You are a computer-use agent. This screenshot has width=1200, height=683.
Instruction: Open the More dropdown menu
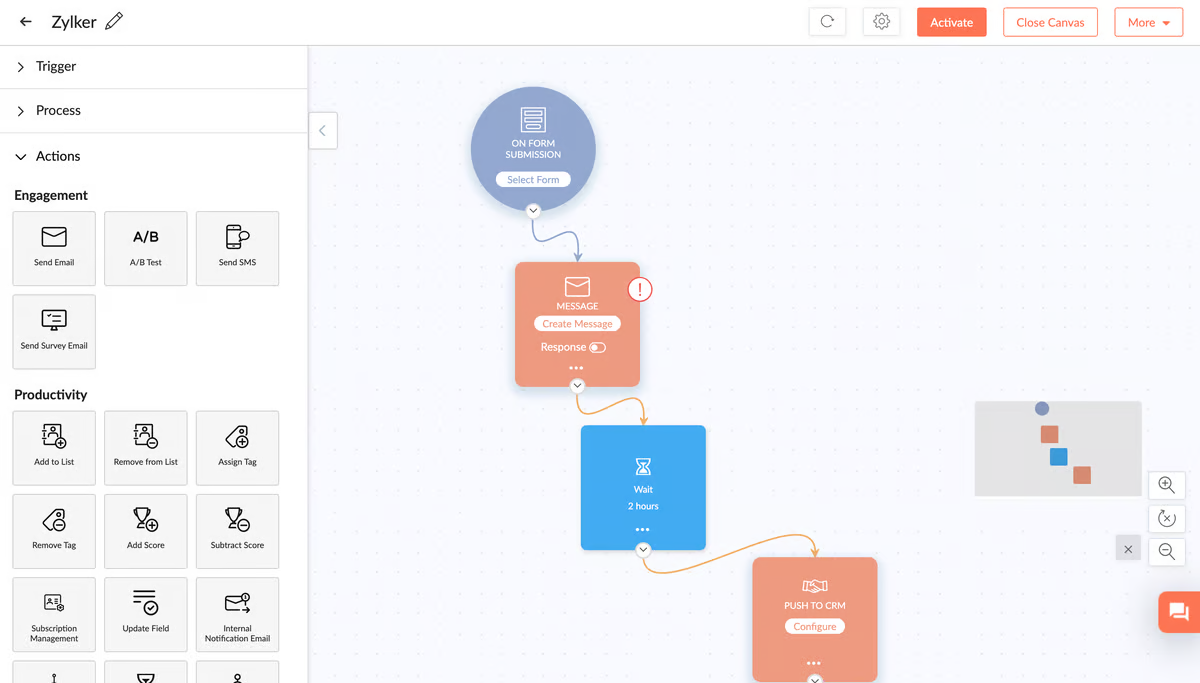(1148, 22)
